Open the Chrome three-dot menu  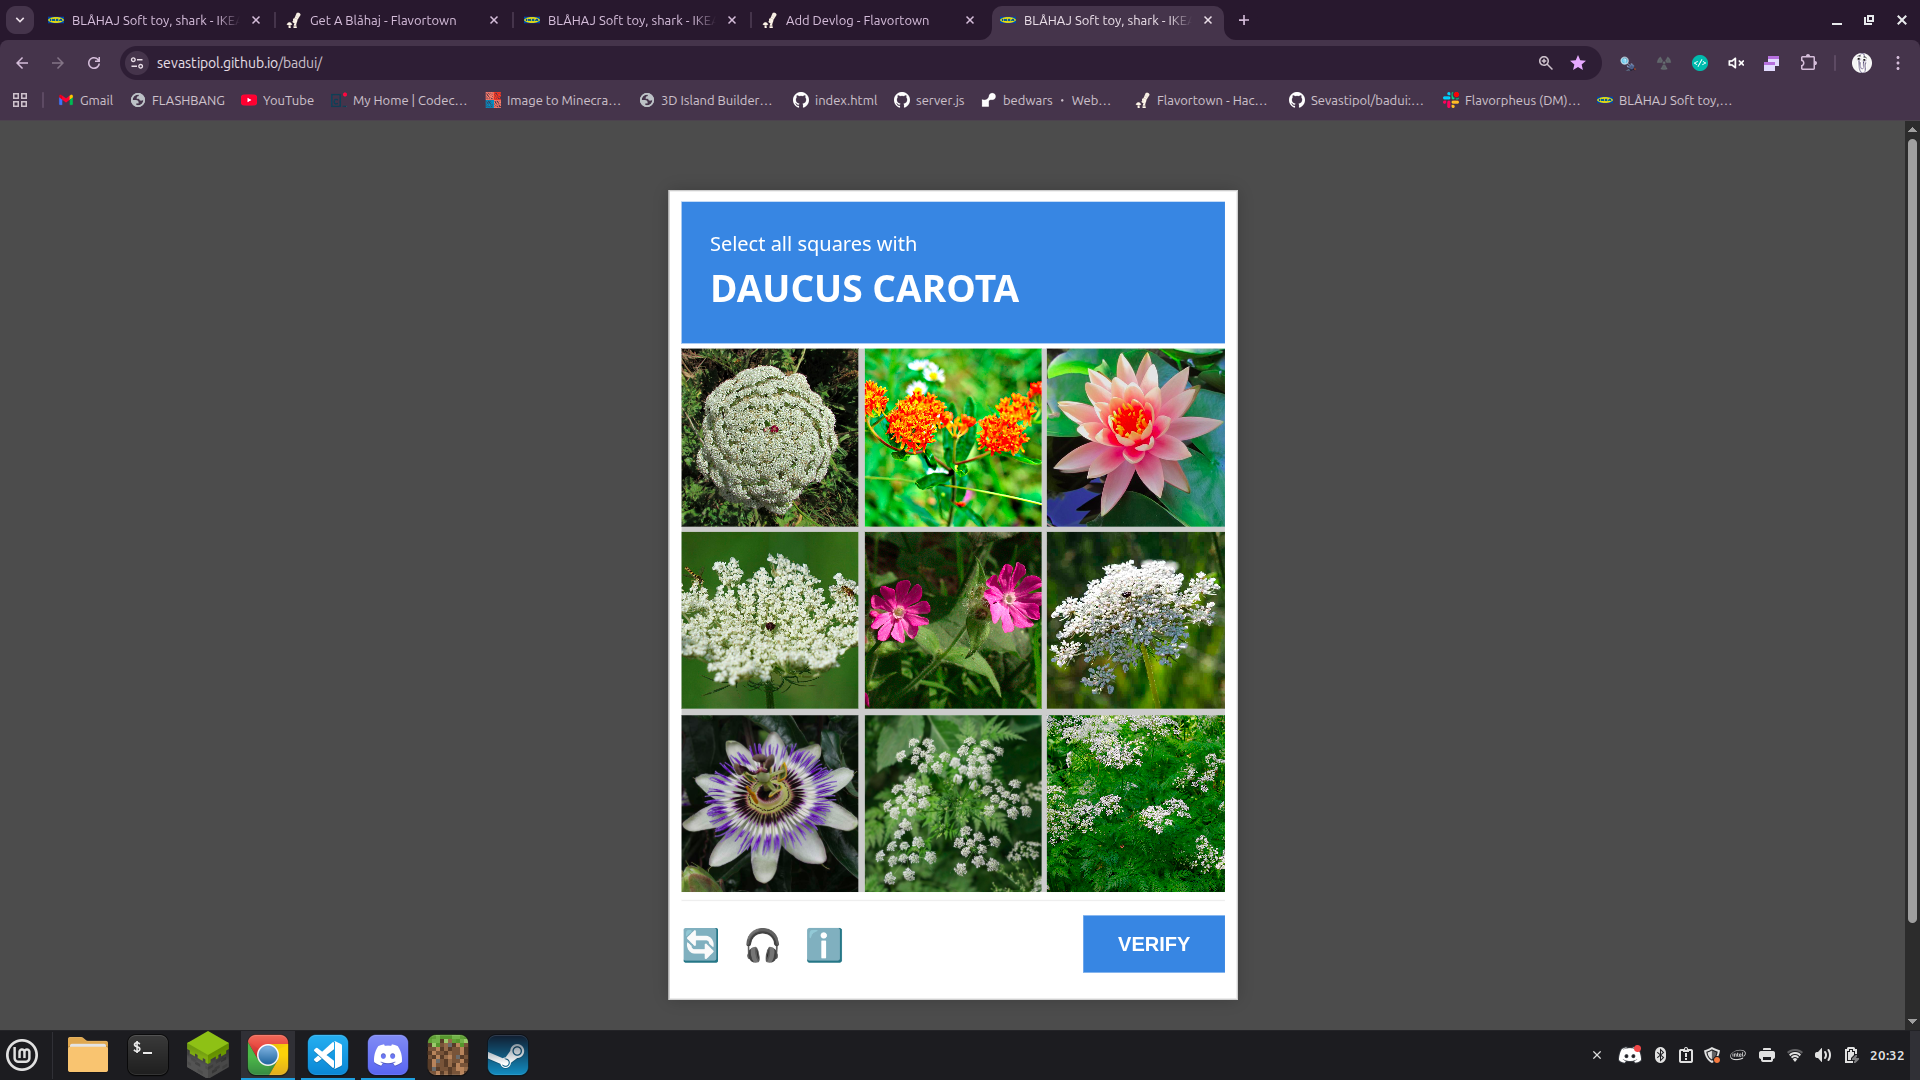point(1898,63)
